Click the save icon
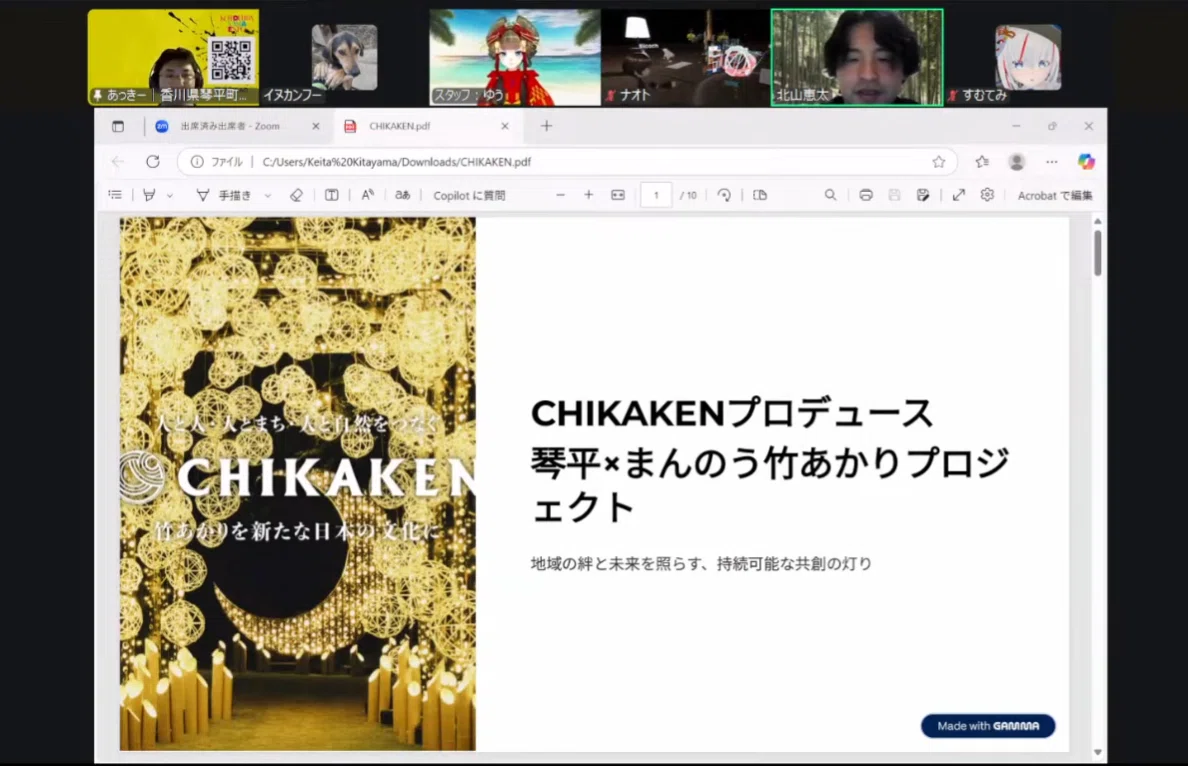Screen dimensions: 1188x766 894,195
